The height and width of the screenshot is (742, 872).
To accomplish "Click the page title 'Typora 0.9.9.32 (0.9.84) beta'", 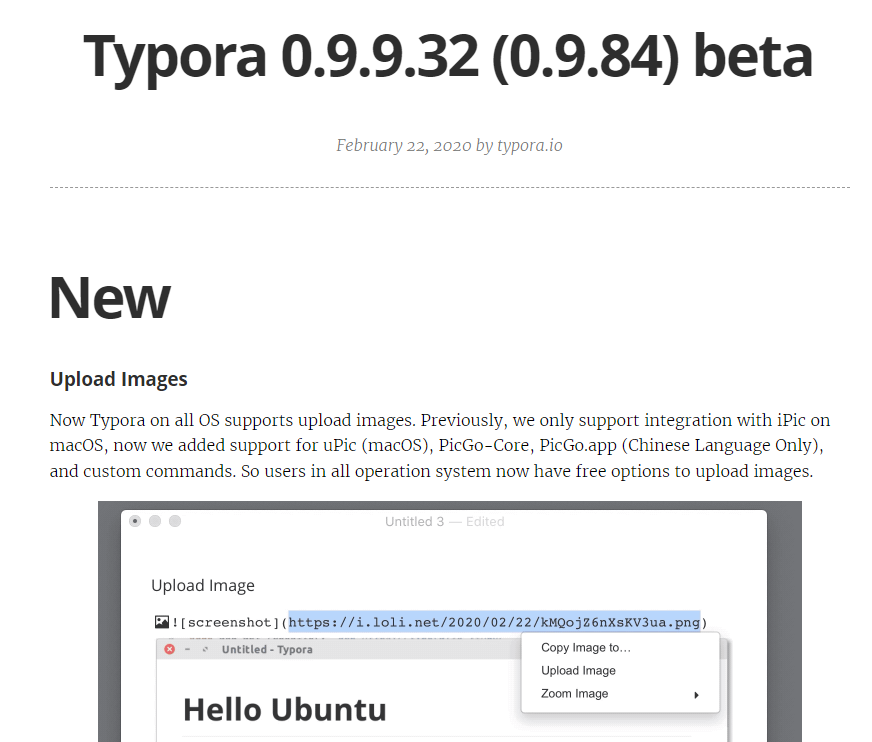I will point(448,57).
